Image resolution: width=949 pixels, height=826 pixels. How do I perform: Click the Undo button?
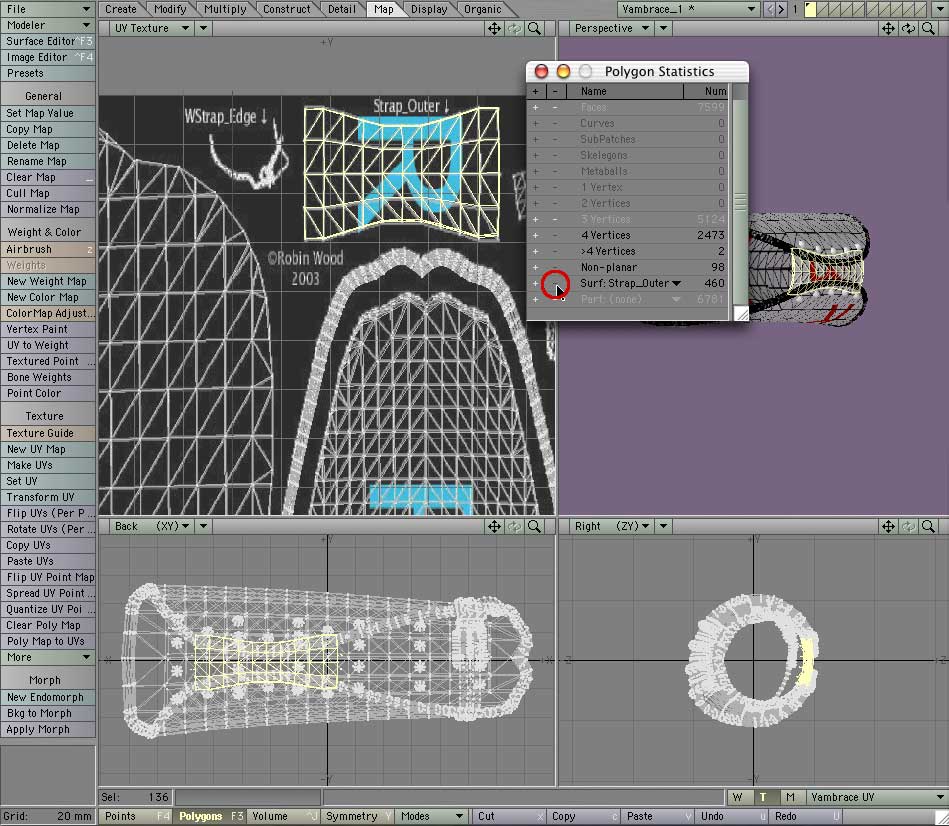tap(732, 816)
